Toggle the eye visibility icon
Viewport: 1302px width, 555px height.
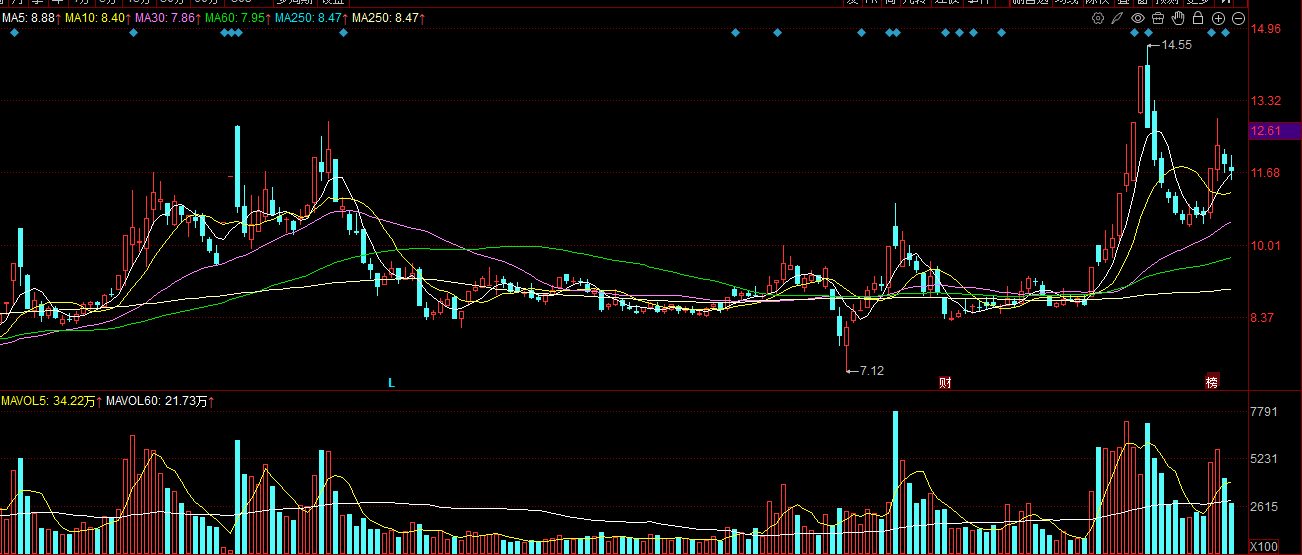pyautogui.click(x=1138, y=18)
